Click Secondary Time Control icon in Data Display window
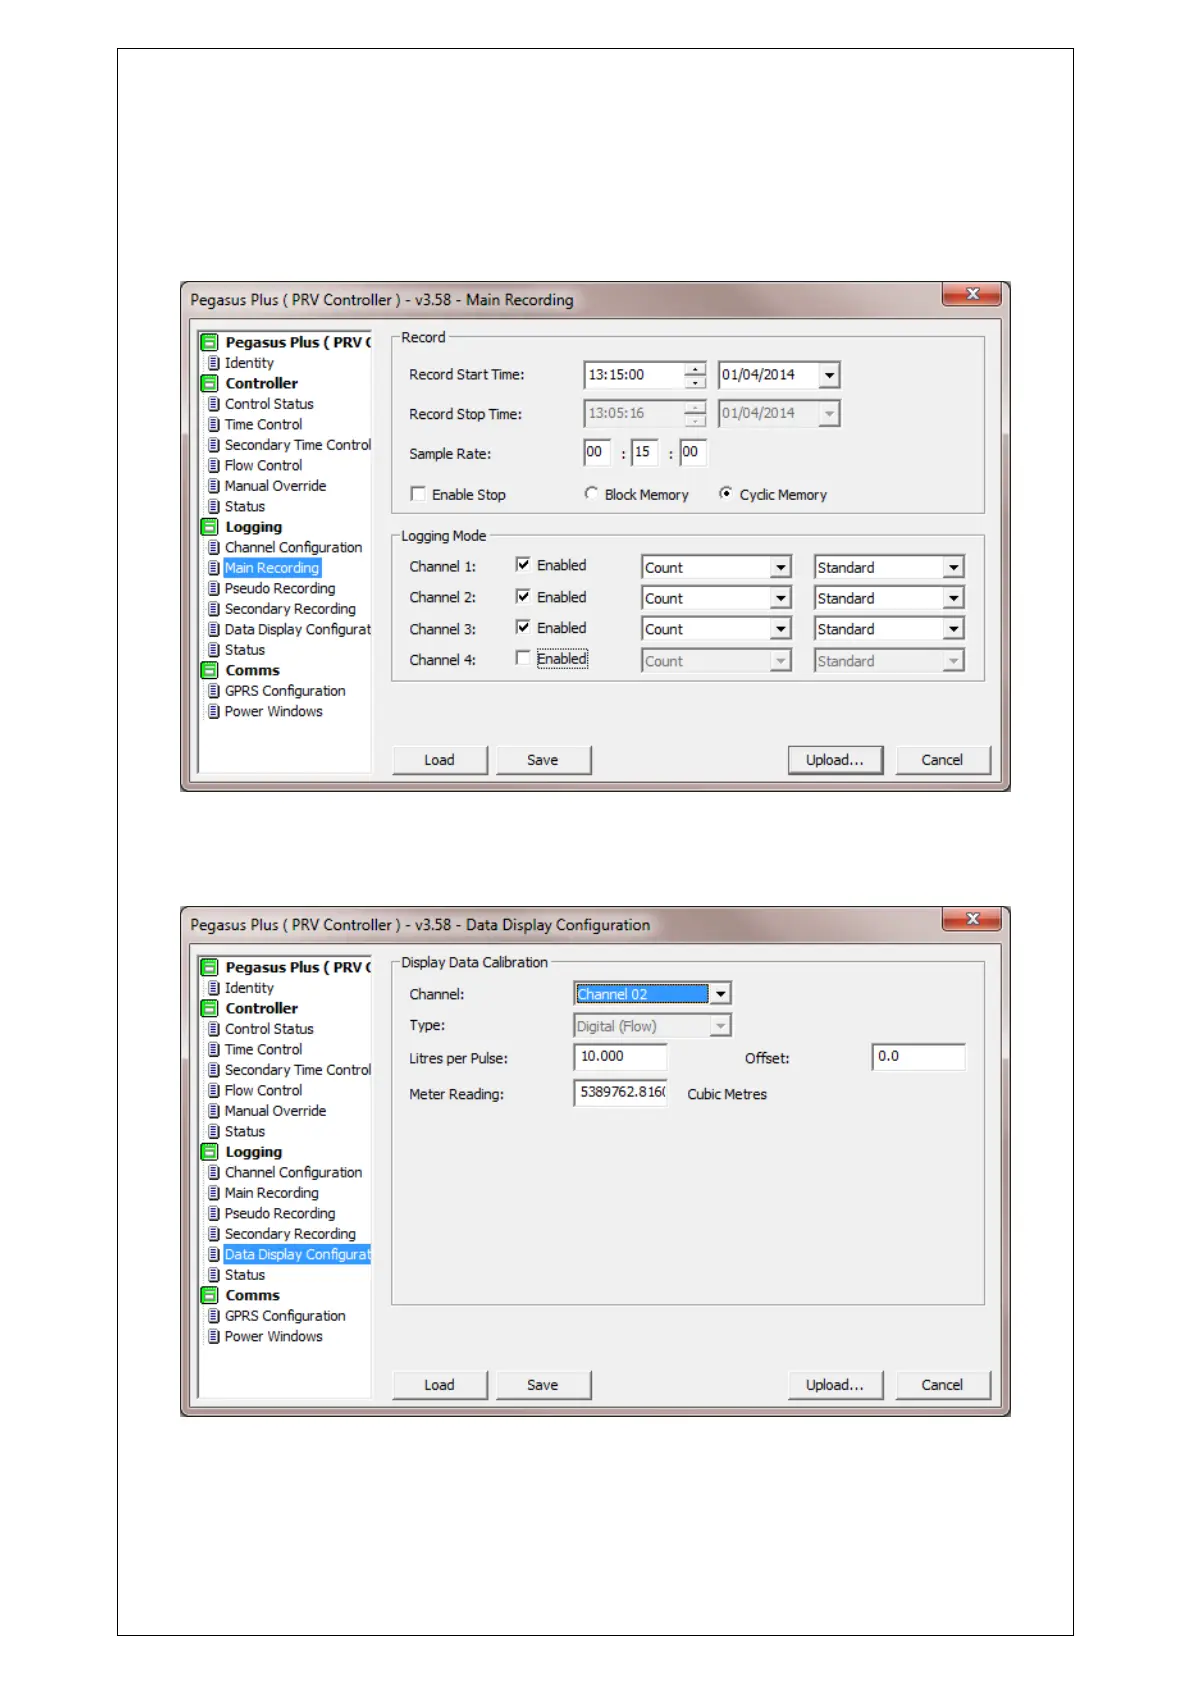The width and height of the screenshot is (1191, 1684). (x=213, y=1070)
